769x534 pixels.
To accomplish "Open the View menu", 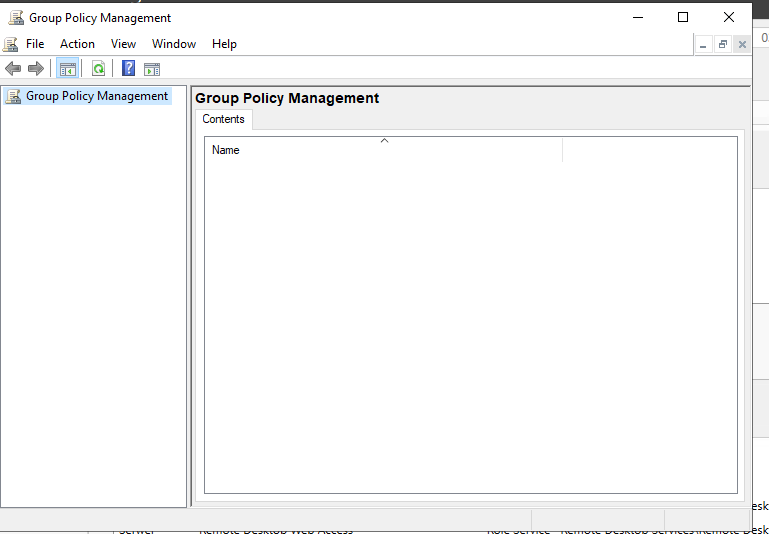I will click(x=123, y=44).
